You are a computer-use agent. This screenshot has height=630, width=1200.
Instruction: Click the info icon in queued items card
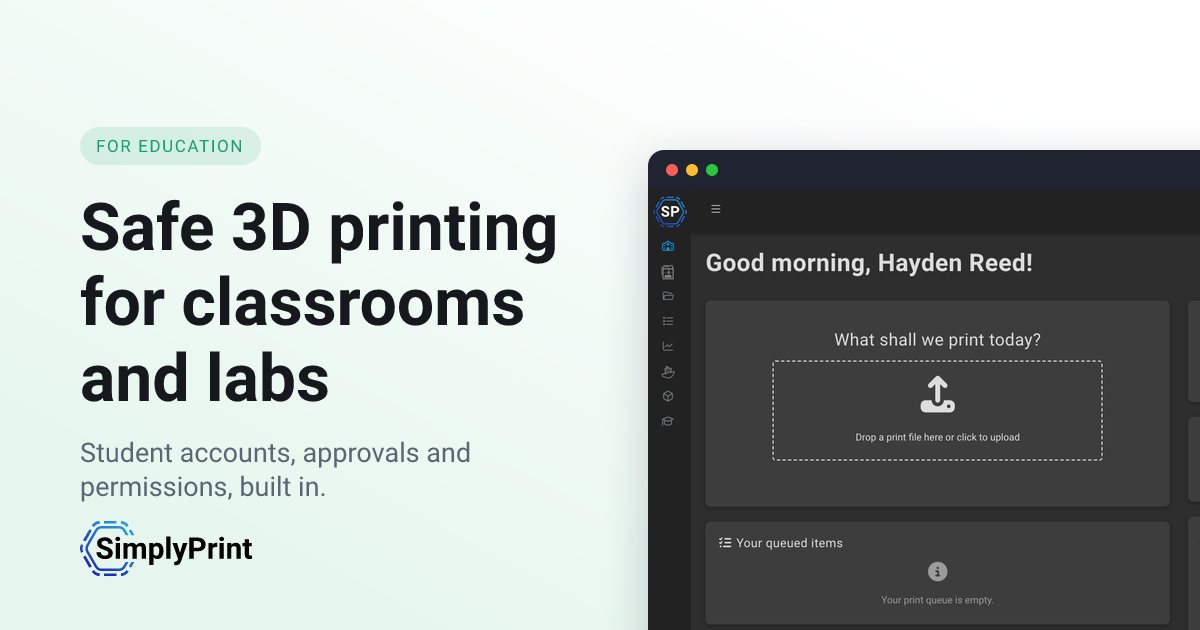point(937,571)
